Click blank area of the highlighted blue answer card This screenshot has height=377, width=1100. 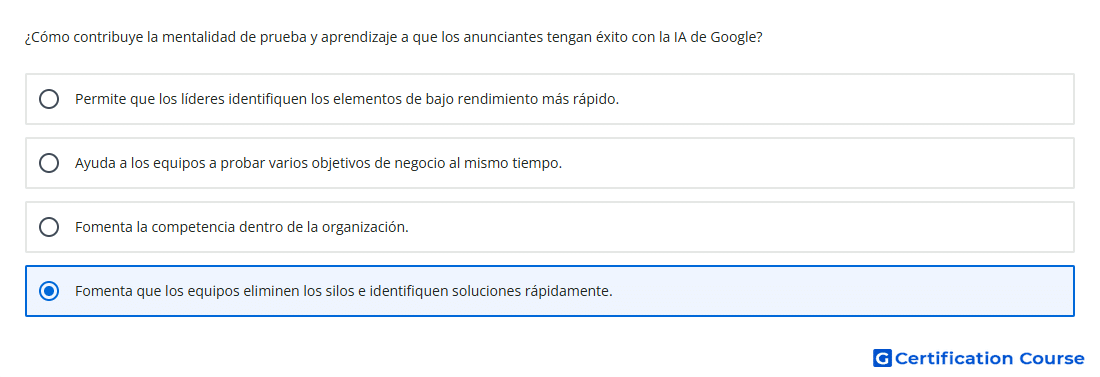coord(842,291)
